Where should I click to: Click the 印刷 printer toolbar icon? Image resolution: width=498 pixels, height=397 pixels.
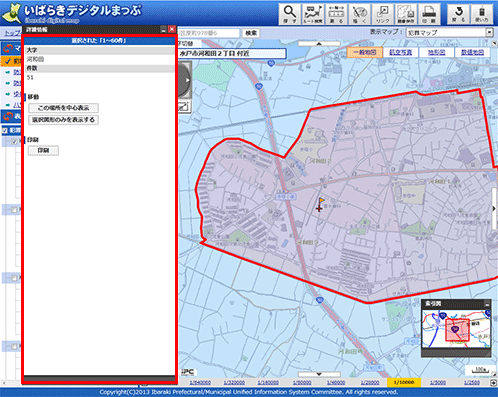429,14
